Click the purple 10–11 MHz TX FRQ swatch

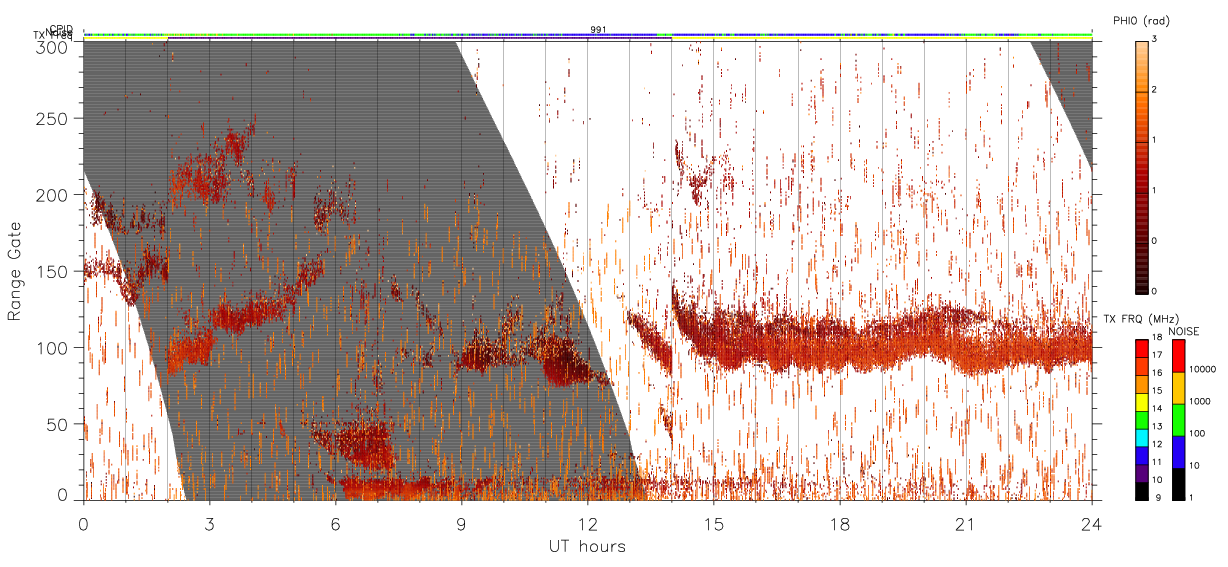click(1142, 473)
